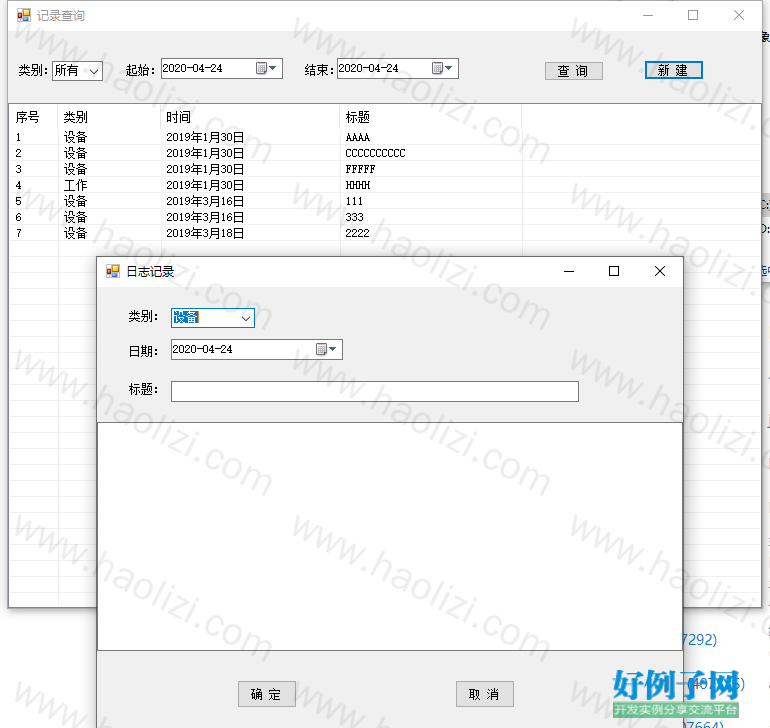Maximize the 记录查询 window
Screen dimensions: 770x728
pyautogui.click(x=693, y=15)
